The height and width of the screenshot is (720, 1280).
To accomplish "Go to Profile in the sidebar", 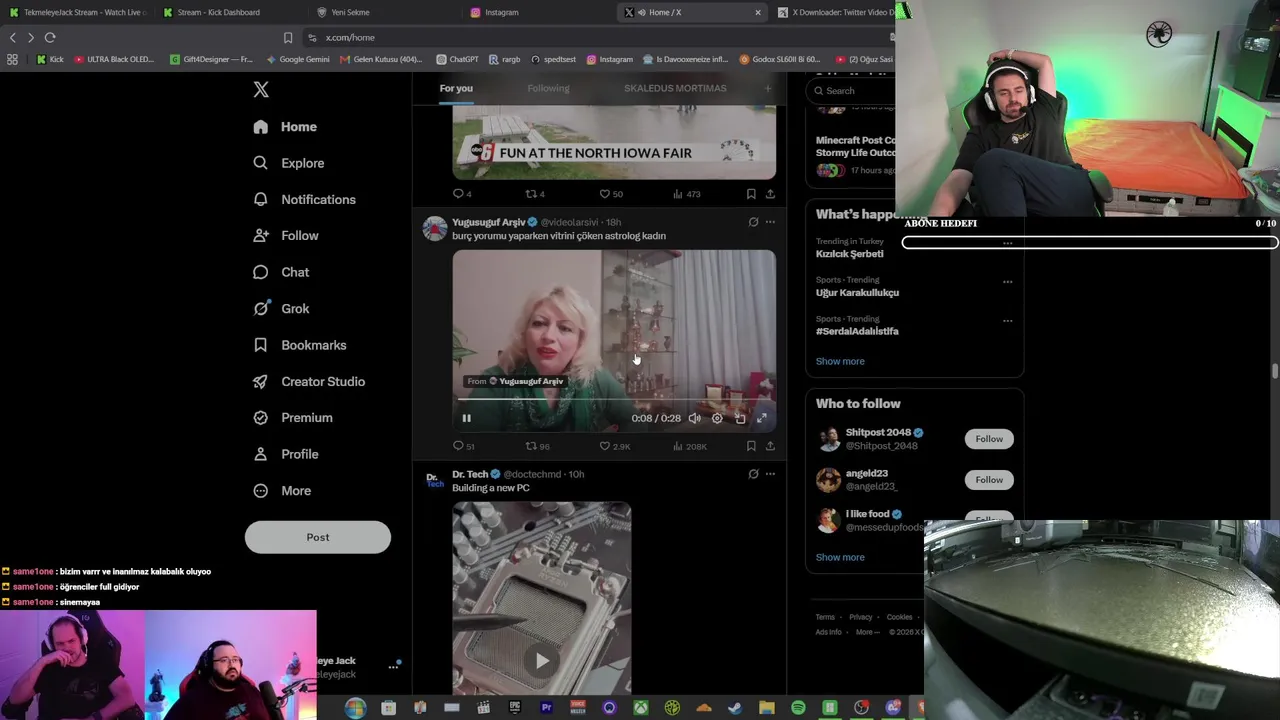I will (x=286, y=454).
